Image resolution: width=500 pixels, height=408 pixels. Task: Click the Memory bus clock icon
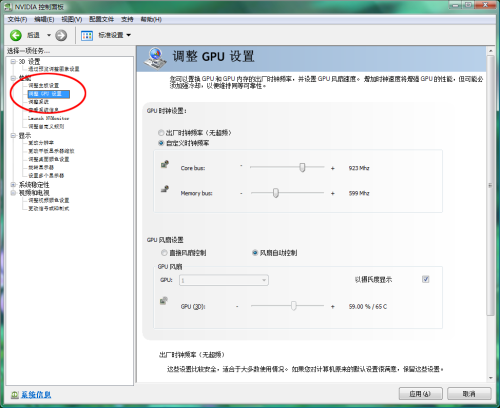[165, 189]
